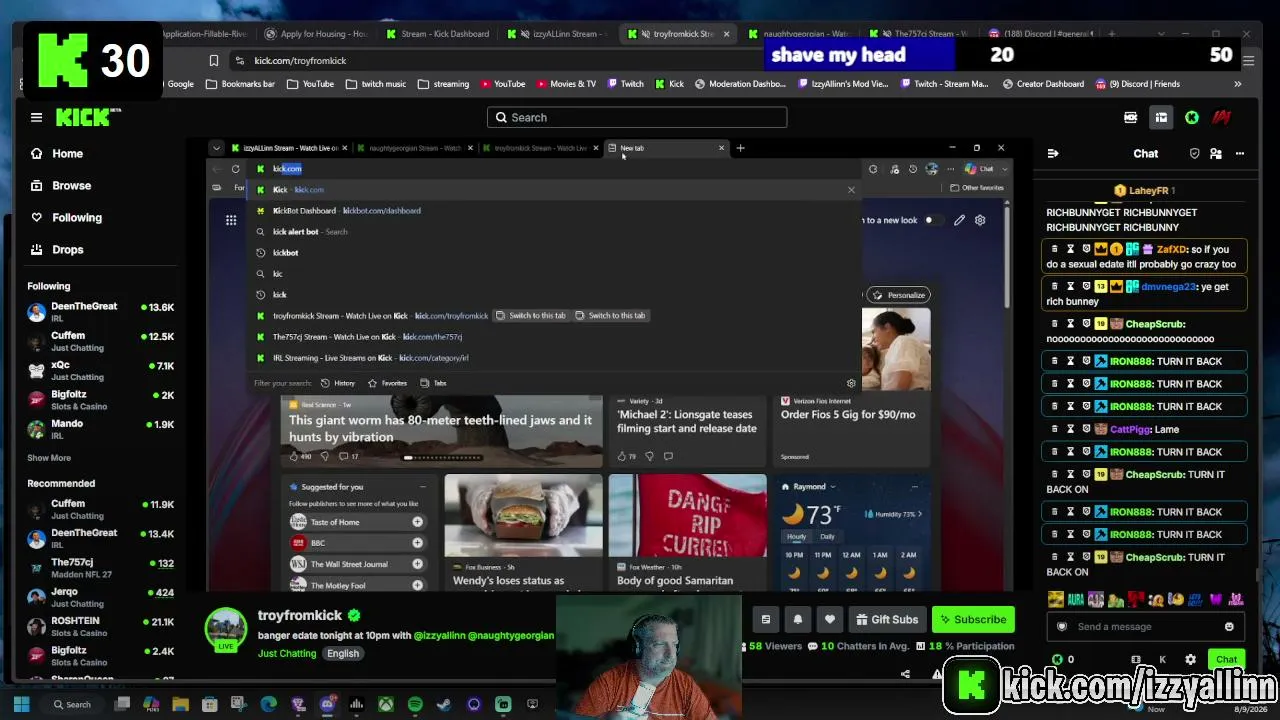Click the MDX icon in Kick header
This screenshot has width=1280, height=720.
tap(1131, 117)
